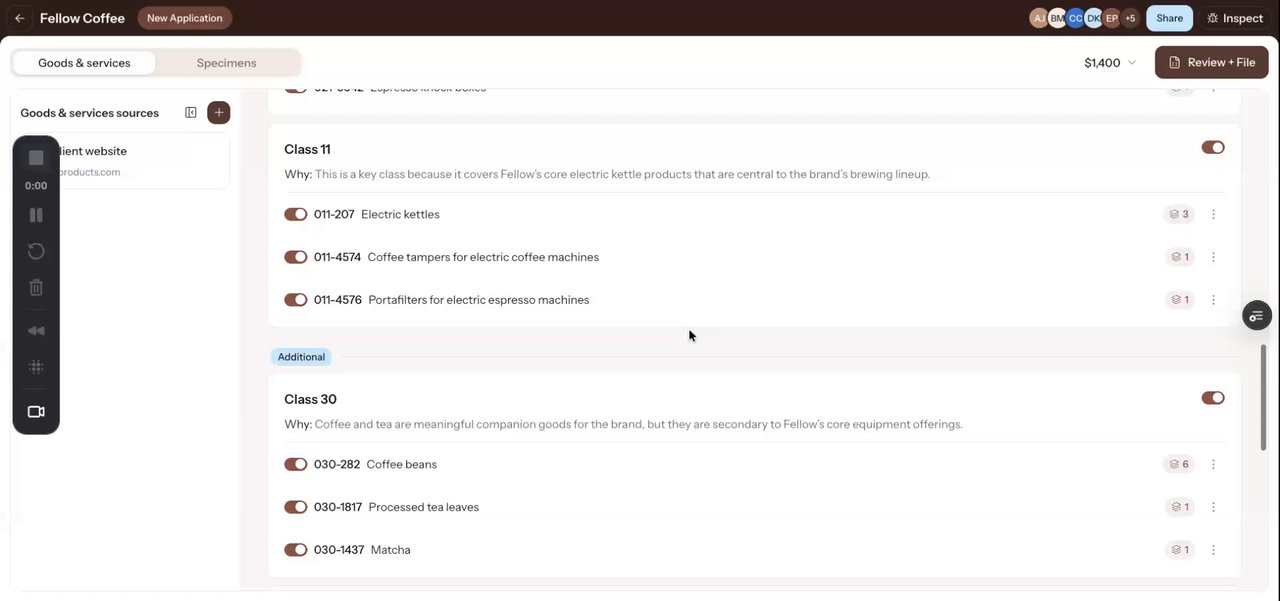The width and height of the screenshot is (1280, 601).
Task: Turn off the Class 30 toggle
Action: point(1213,398)
